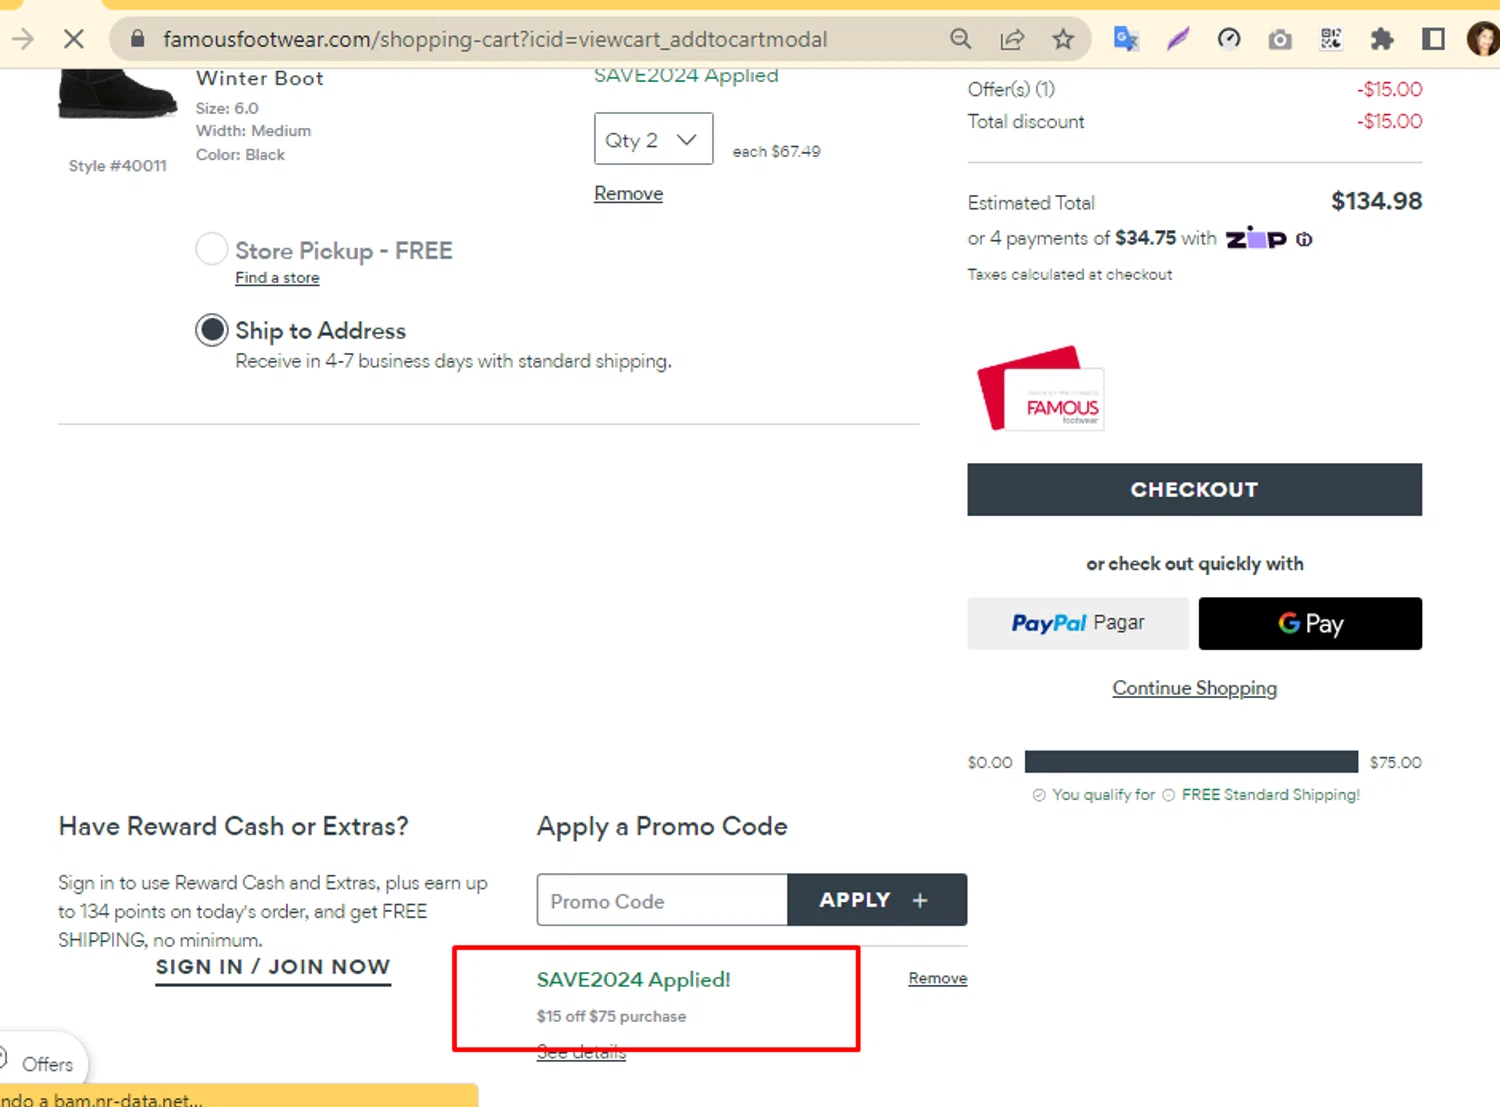Click the padlock site info icon
The image size is (1500, 1107).
click(138, 39)
